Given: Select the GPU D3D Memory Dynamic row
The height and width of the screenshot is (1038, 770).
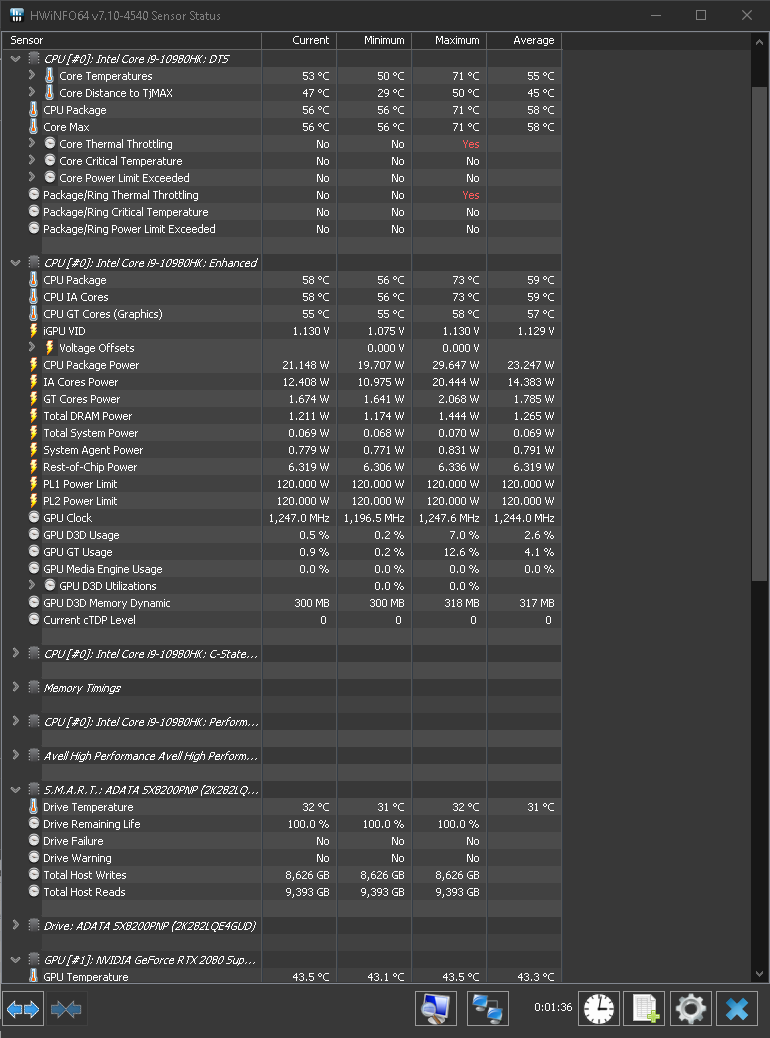Looking at the screenshot, I should pos(281,603).
